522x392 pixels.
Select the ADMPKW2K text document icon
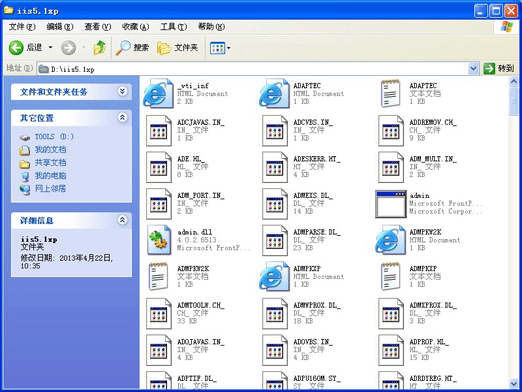[159, 276]
